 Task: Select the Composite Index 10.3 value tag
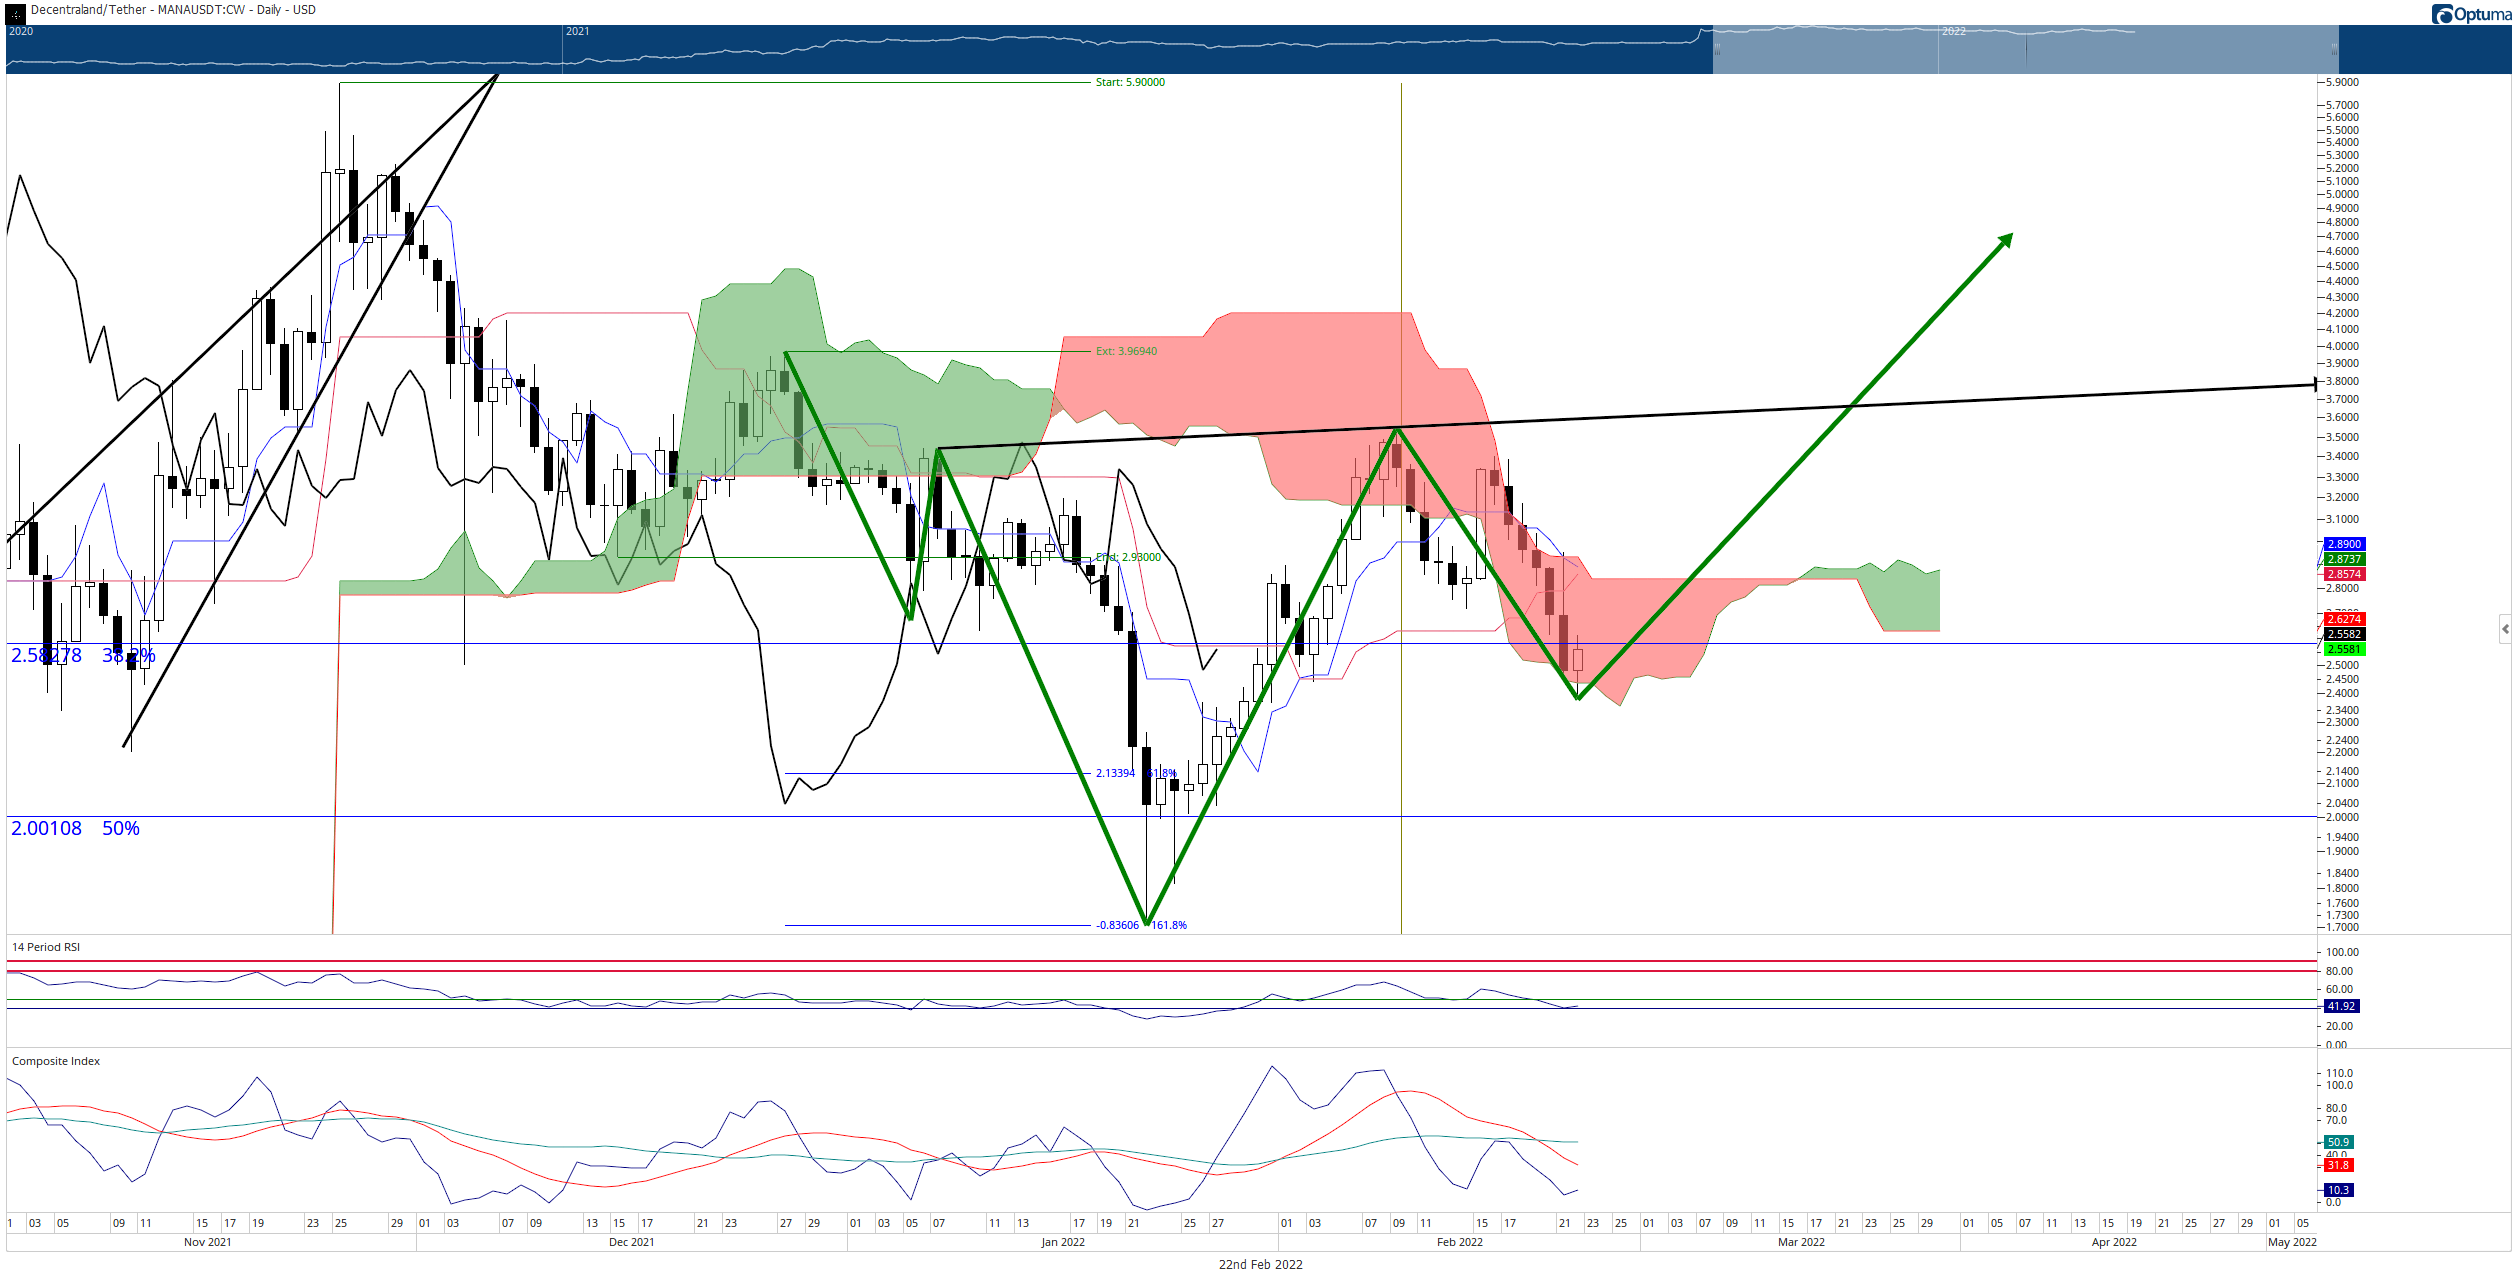click(x=2338, y=1190)
